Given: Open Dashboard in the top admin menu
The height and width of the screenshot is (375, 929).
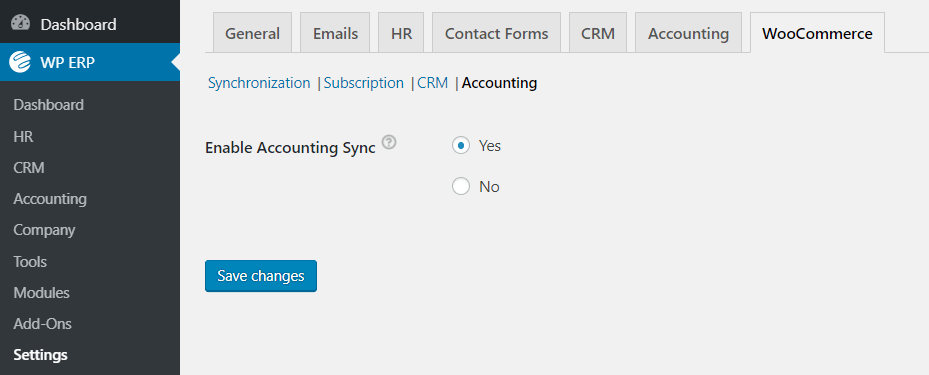Looking at the screenshot, I should pos(89,24).
